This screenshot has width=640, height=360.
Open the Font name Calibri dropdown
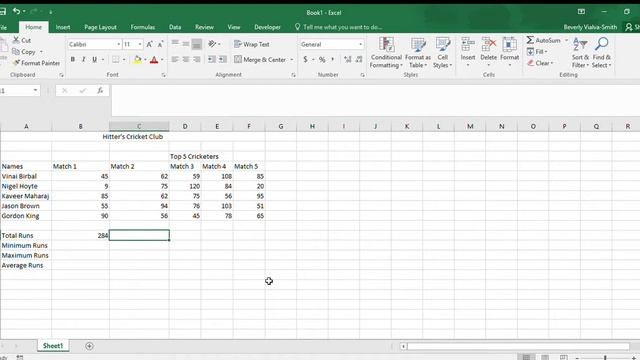[119, 44]
